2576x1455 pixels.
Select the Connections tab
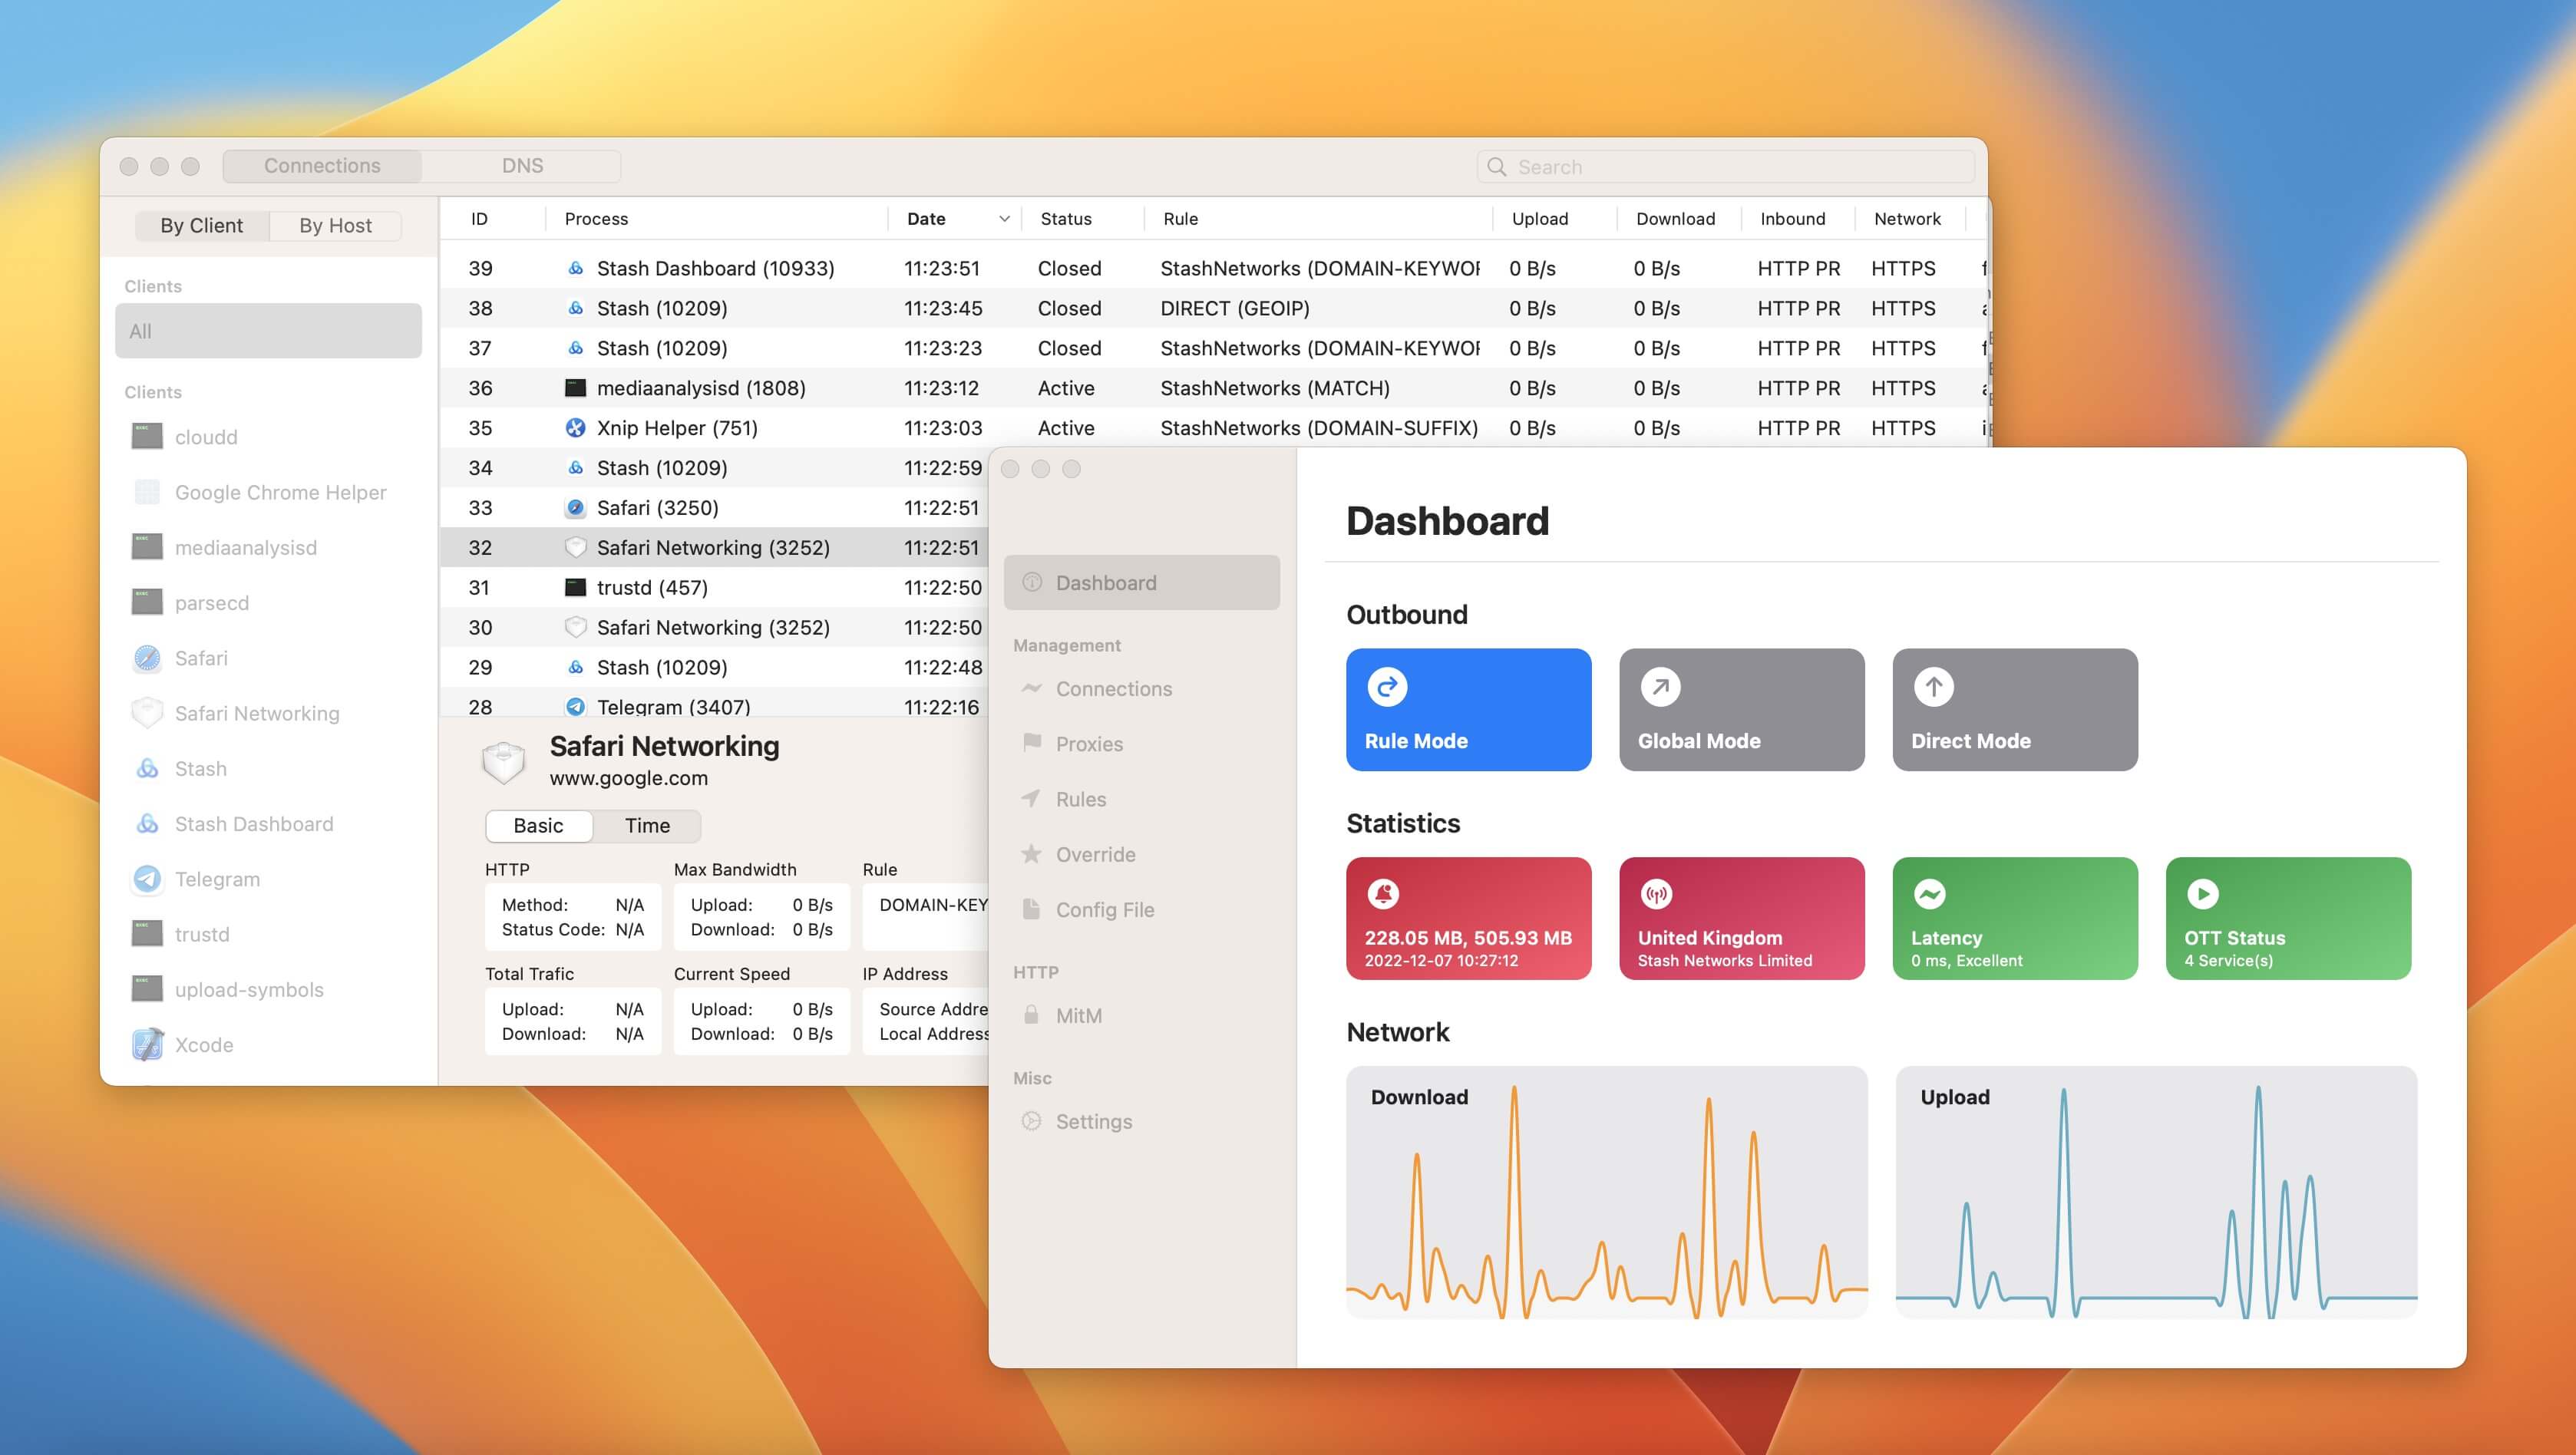[x=322, y=165]
